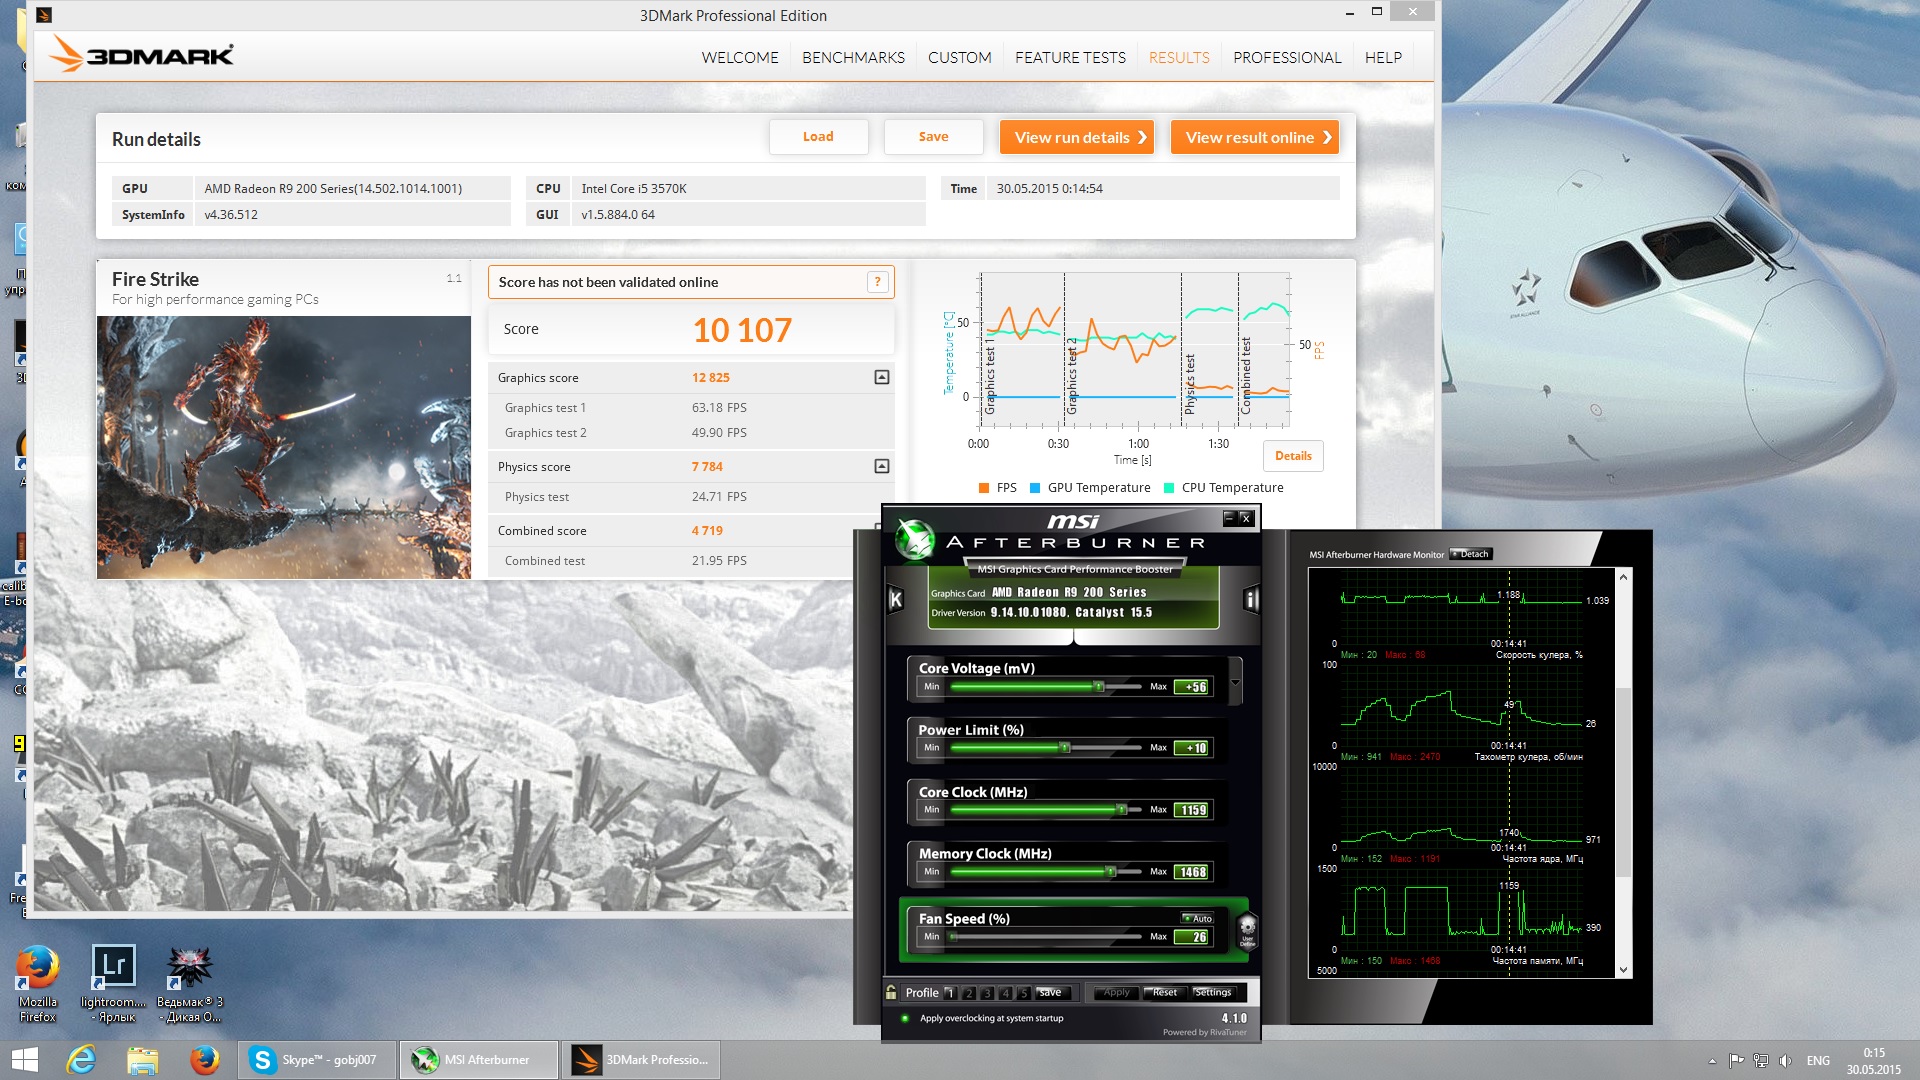Click the Details button below the chart

click(x=1293, y=456)
